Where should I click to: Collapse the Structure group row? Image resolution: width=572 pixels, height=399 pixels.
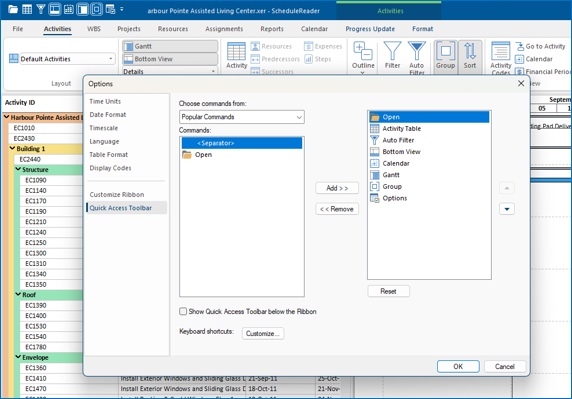point(18,169)
